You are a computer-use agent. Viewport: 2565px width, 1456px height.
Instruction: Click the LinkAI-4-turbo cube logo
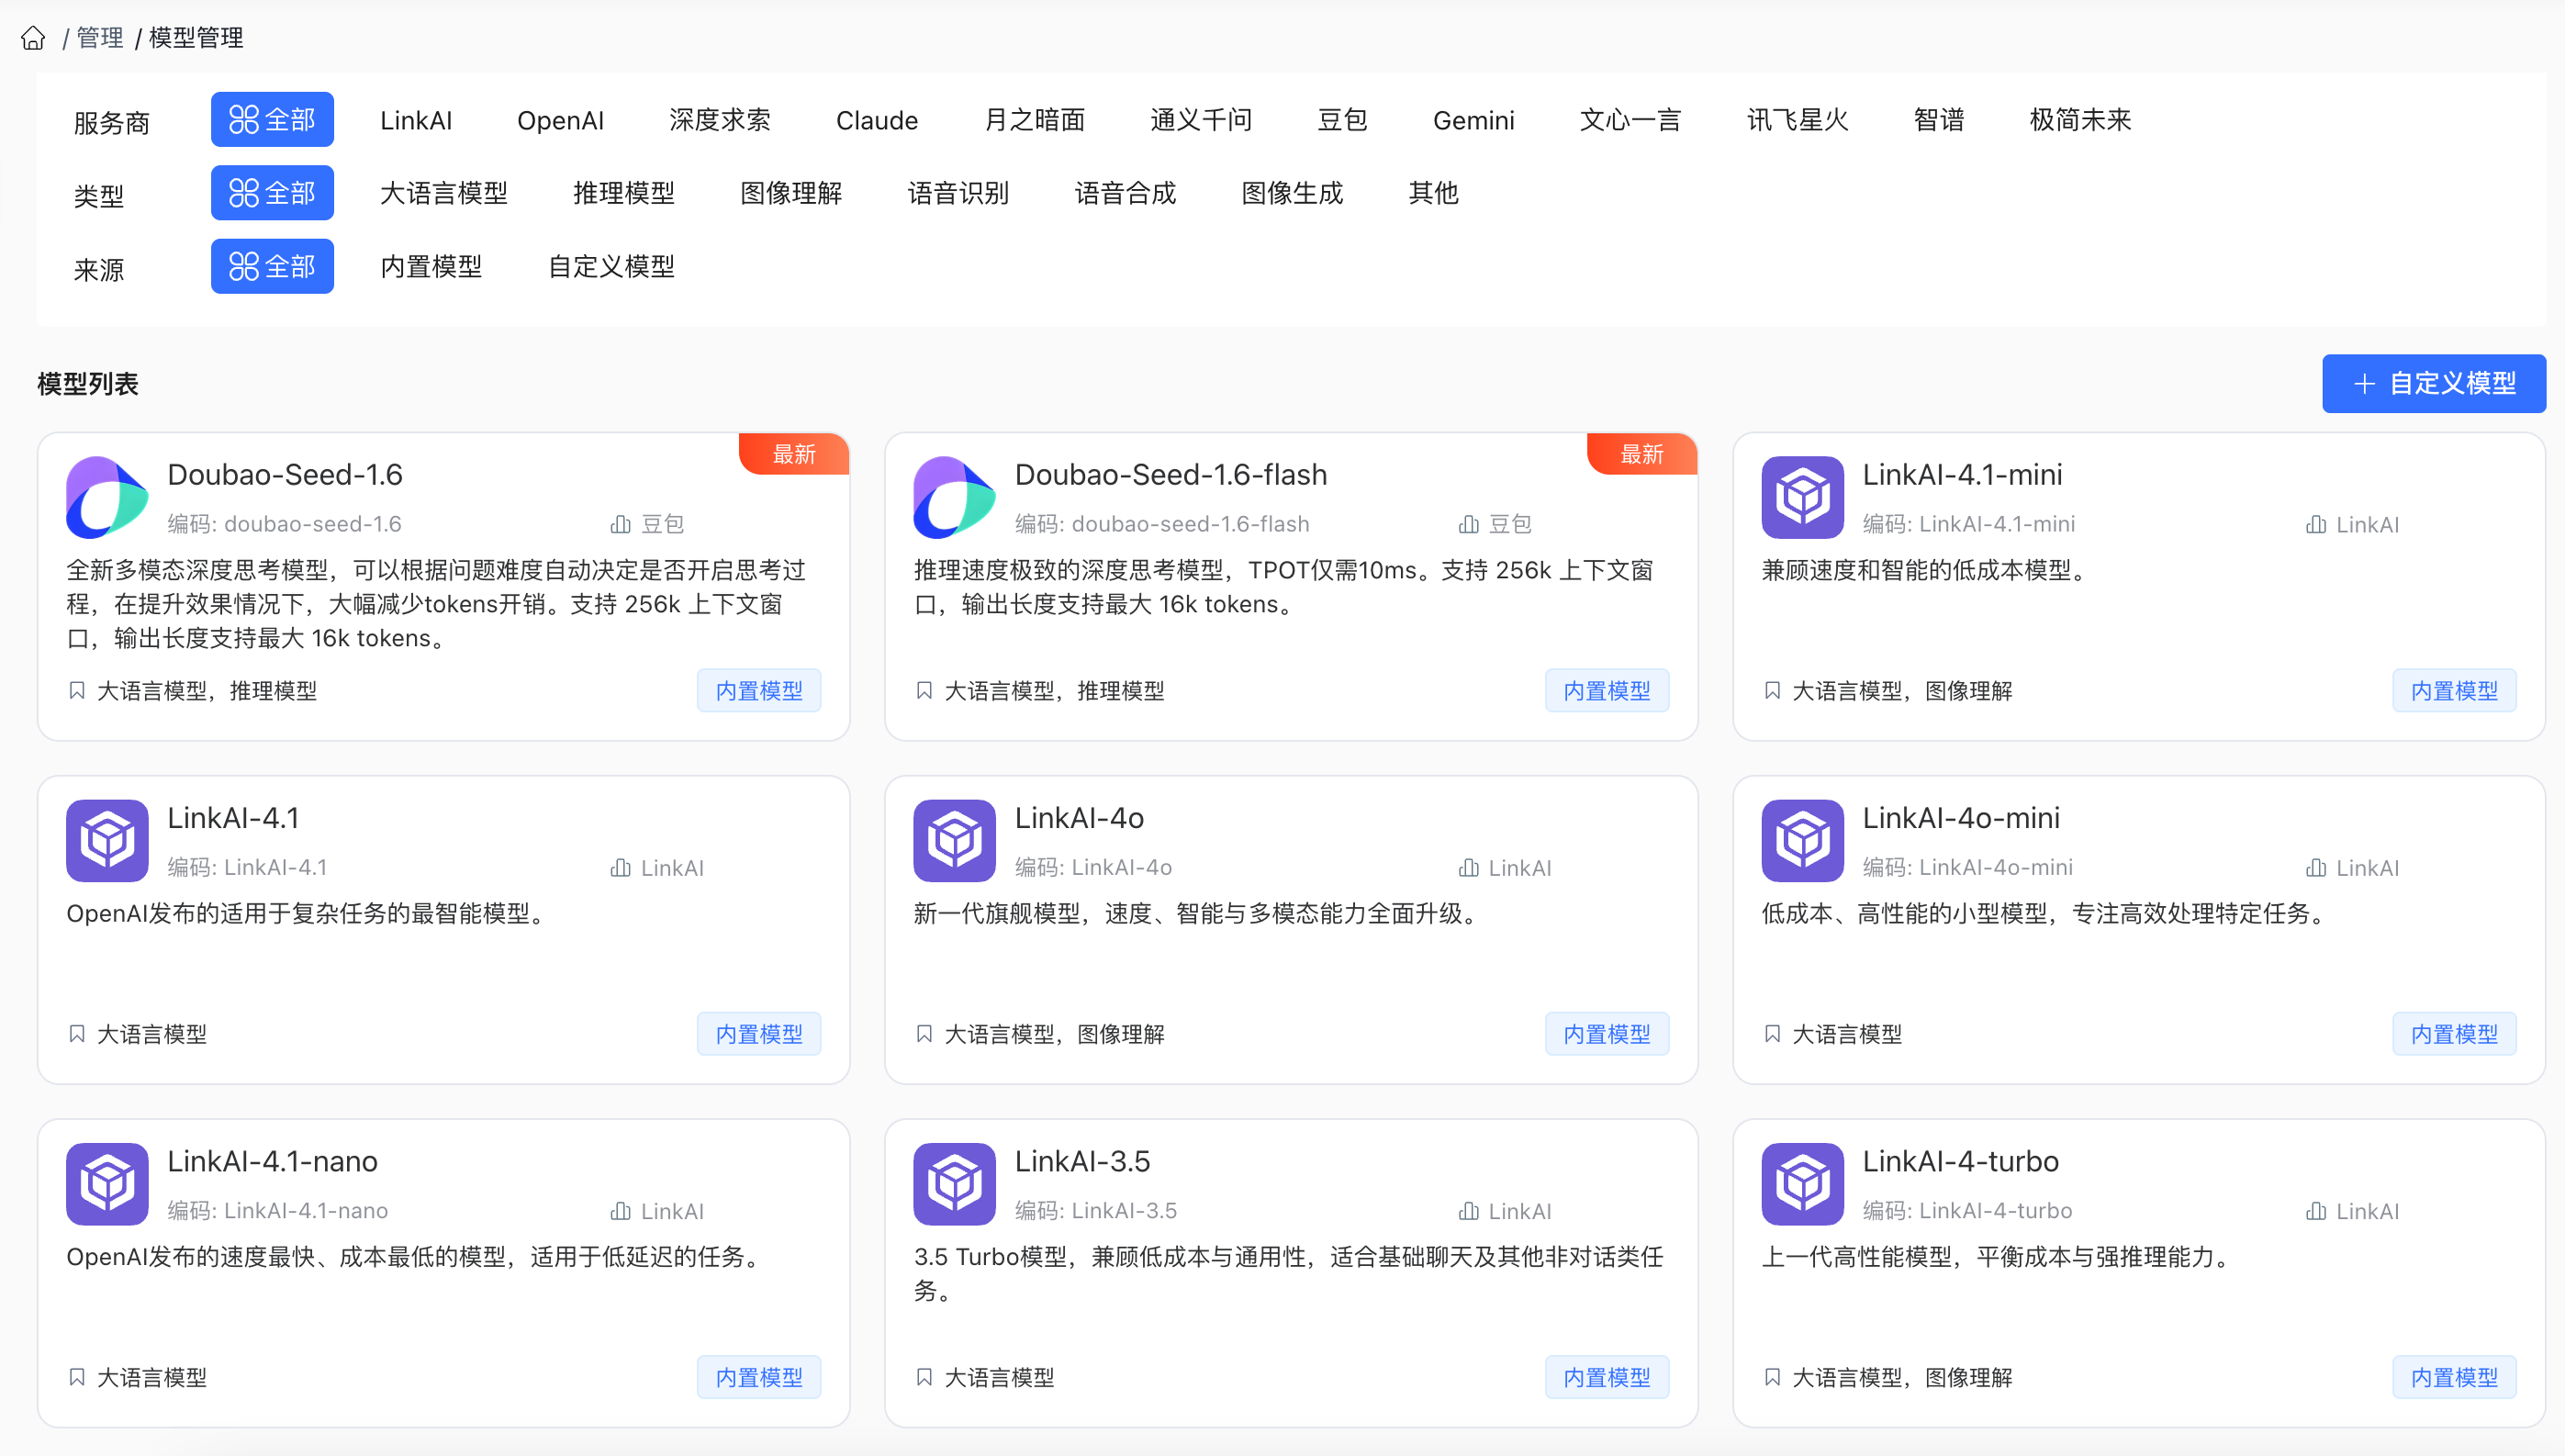click(x=1802, y=1184)
